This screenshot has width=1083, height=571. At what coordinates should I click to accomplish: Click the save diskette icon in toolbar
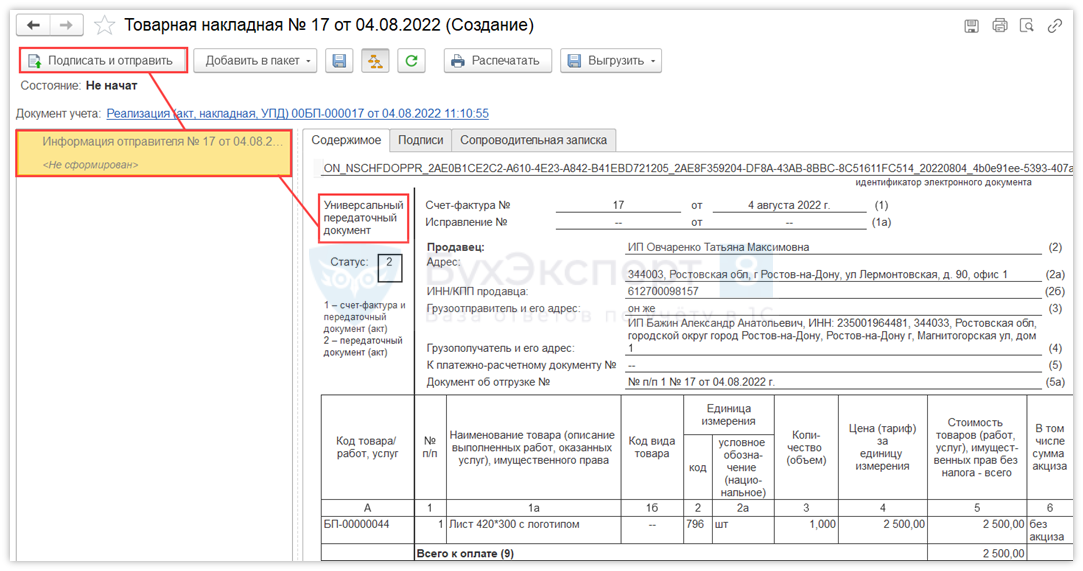[x=340, y=61]
